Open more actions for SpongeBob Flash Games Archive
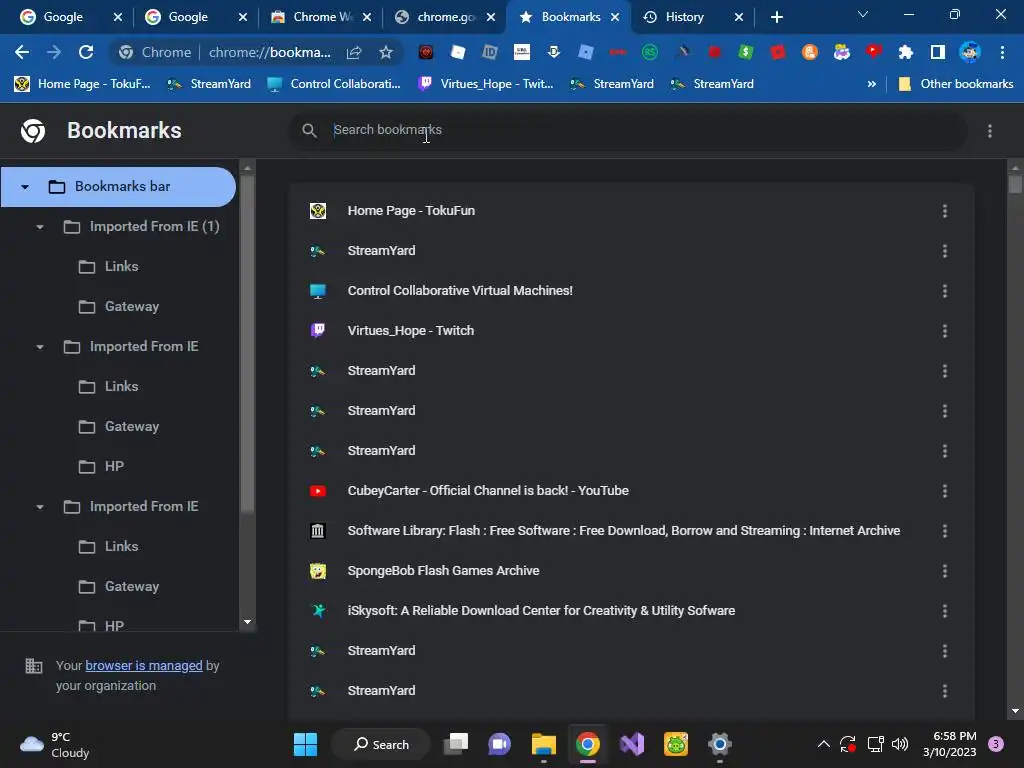The width and height of the screenshot is (1024, 768). click(x=944, y=571)
